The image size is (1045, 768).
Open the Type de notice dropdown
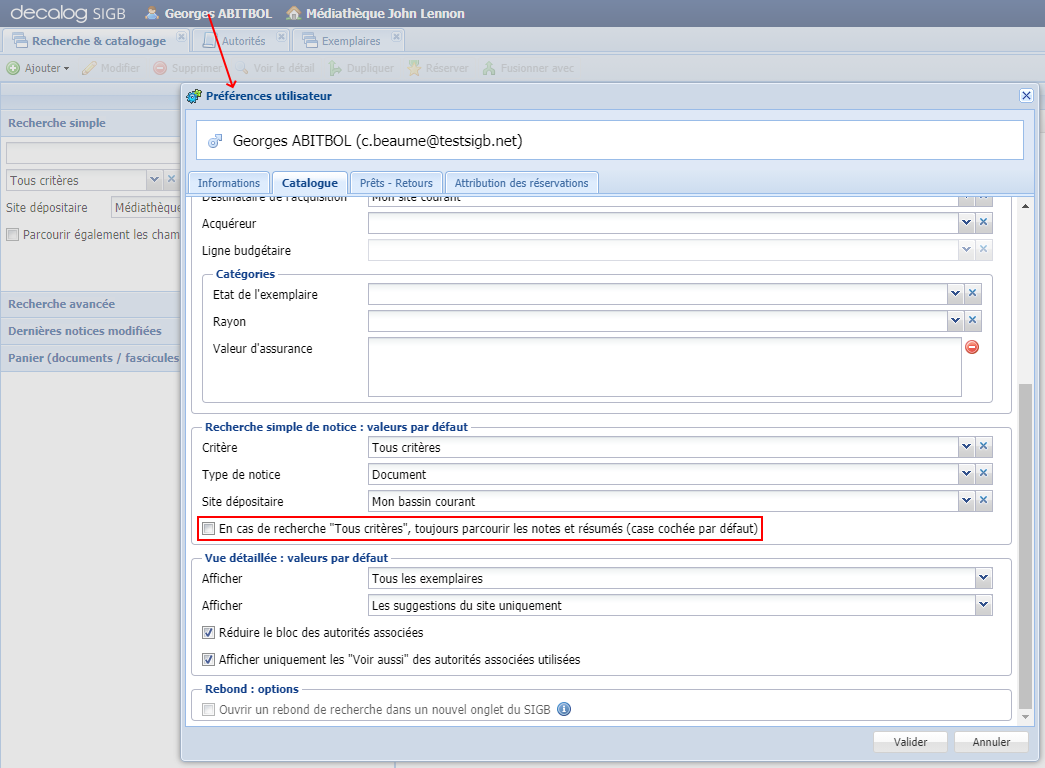click(965, 474)
